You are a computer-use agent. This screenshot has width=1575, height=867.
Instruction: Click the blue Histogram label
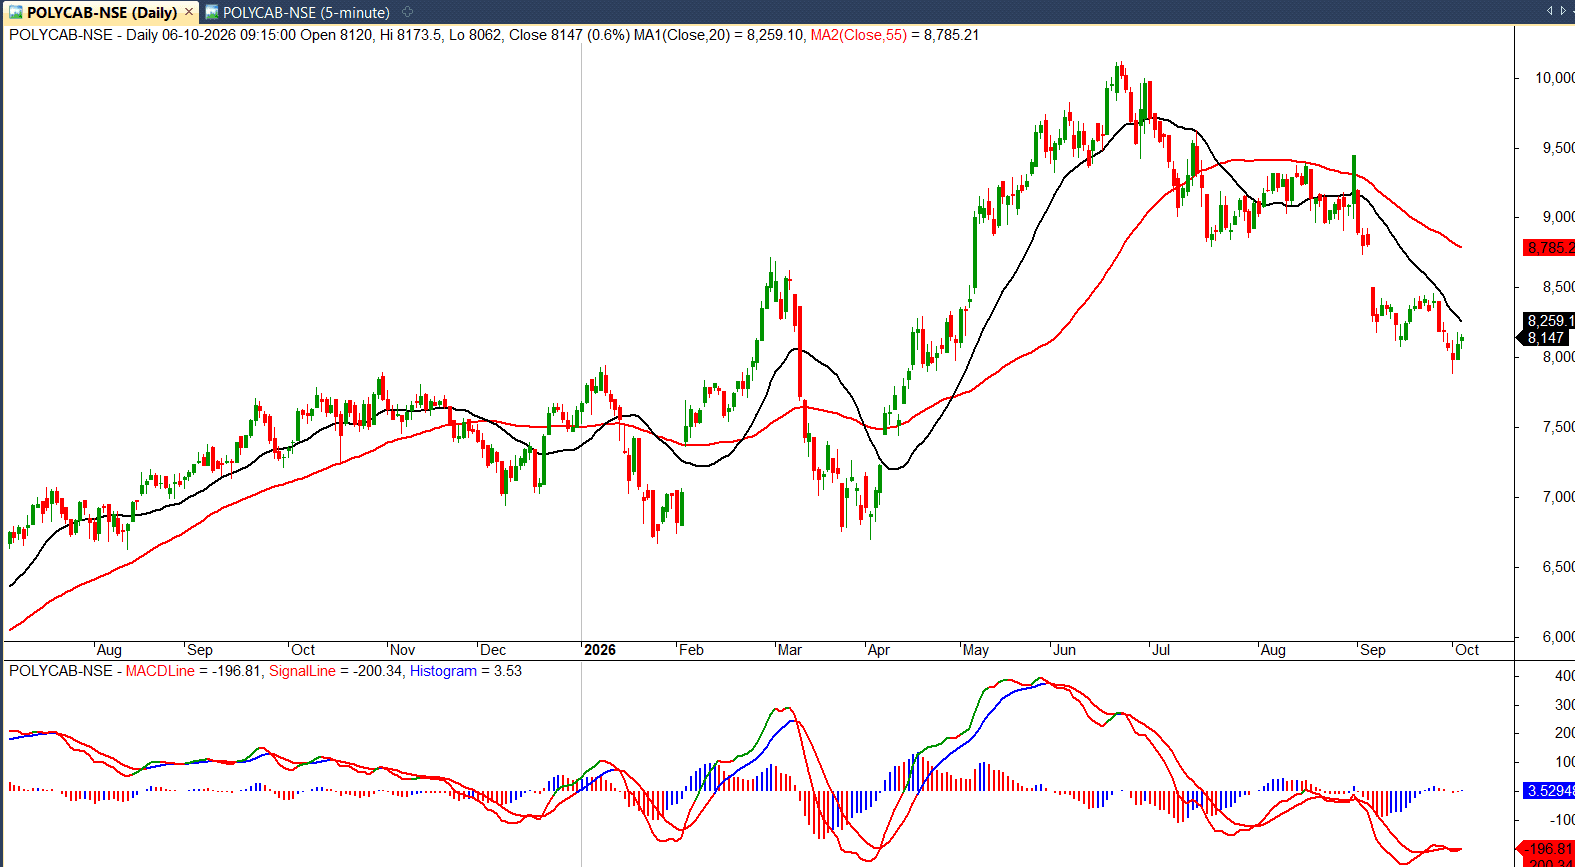(443, 671)
